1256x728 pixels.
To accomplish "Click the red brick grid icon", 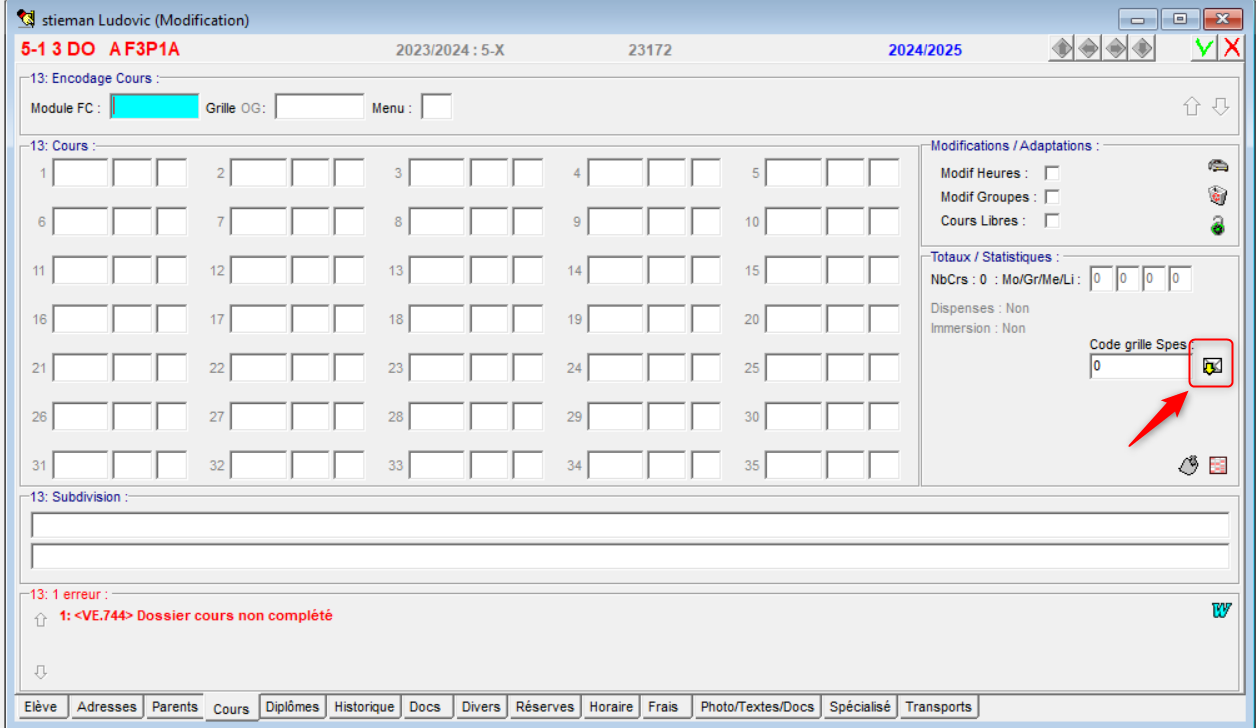I will pos(1218,465).
